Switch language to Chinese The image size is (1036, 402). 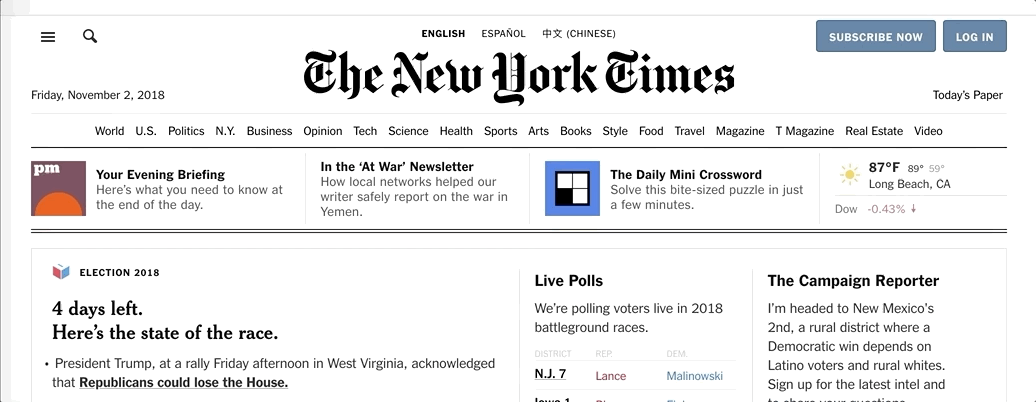[579, 34]
